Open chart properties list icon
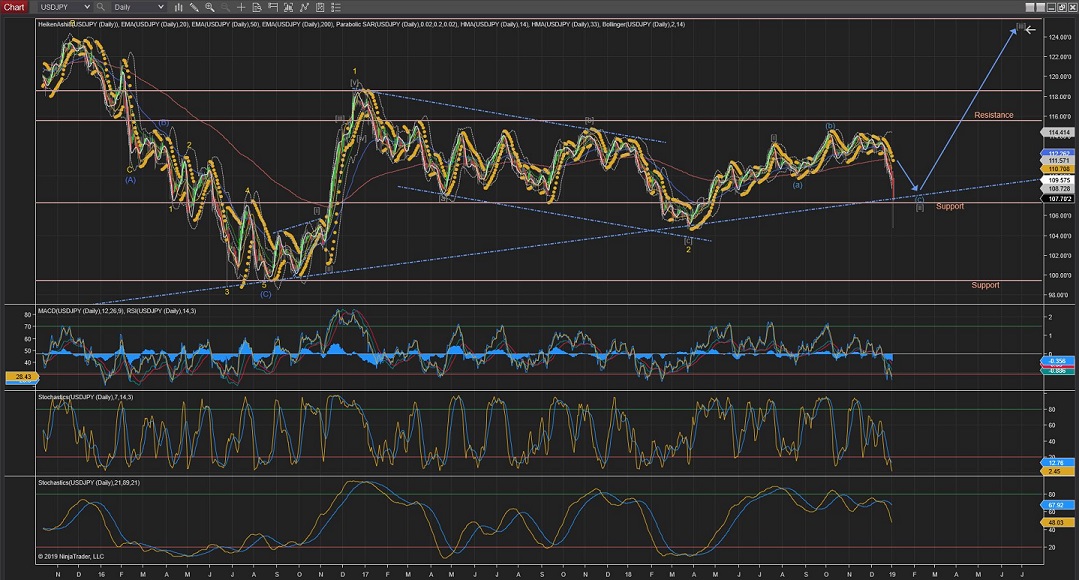 pyautogui.click(x=336, y=8)
